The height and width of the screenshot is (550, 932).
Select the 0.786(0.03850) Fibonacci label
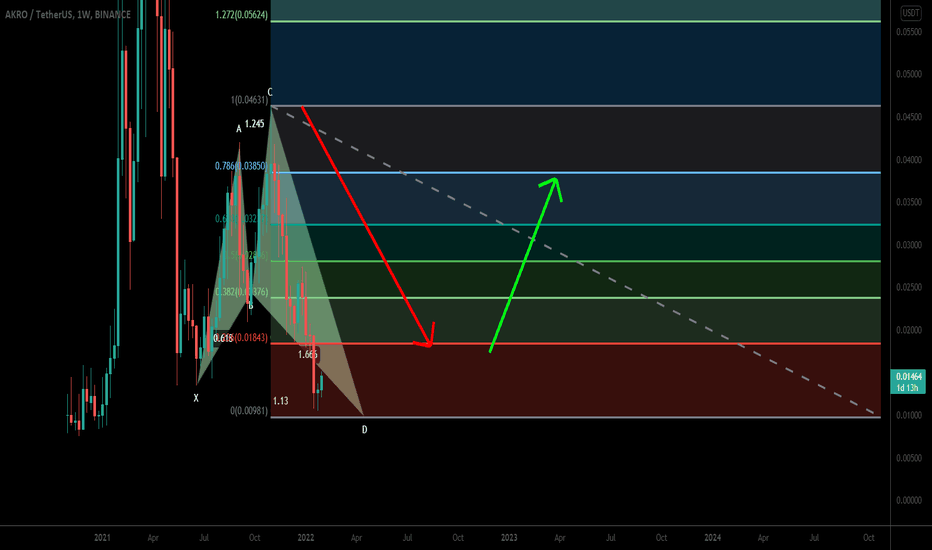241,166
